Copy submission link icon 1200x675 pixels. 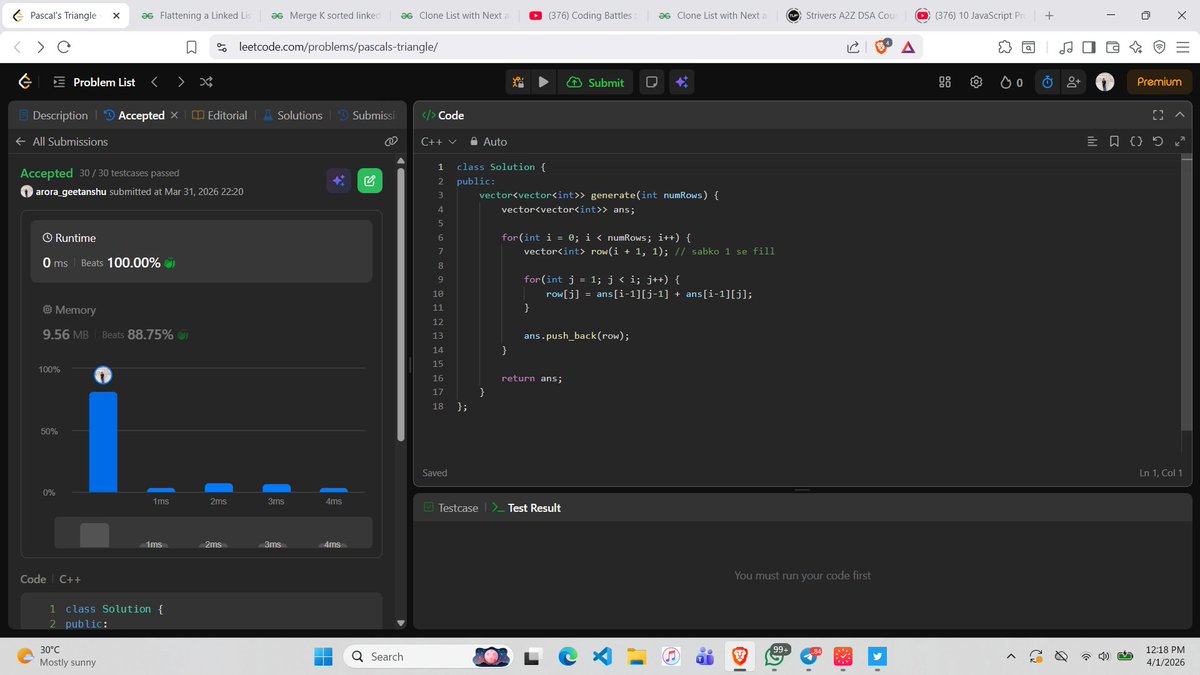[x=392, y=142]
